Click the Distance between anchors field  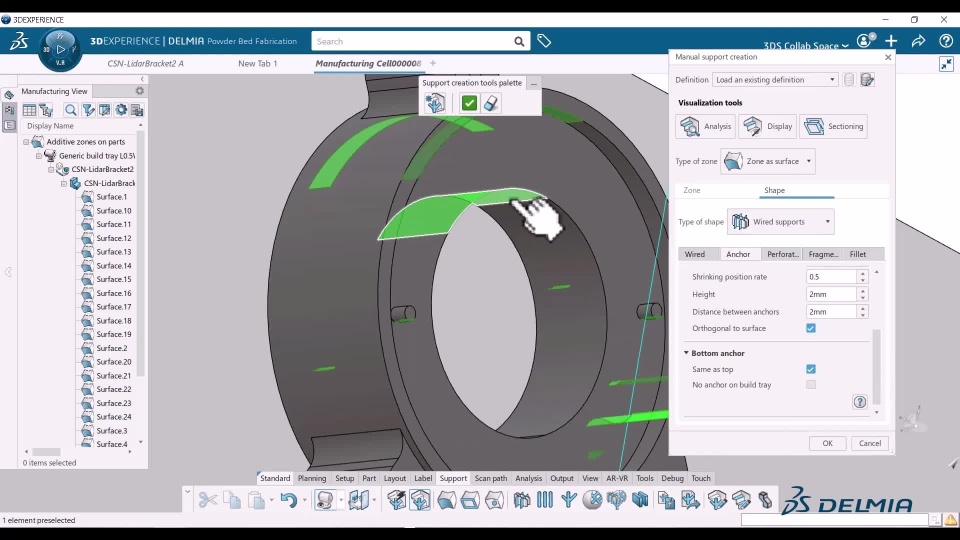pos(831,312)
